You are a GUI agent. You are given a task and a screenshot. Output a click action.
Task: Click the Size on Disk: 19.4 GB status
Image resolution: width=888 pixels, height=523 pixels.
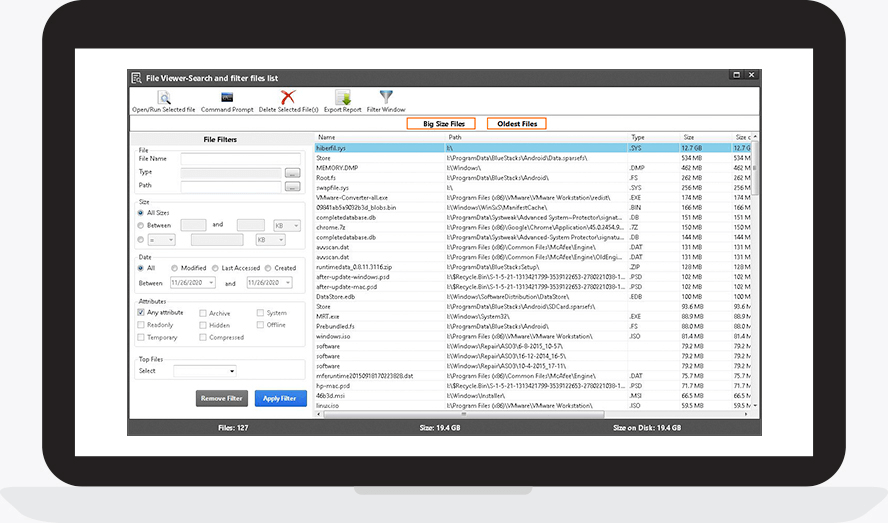tap(647, 428)
